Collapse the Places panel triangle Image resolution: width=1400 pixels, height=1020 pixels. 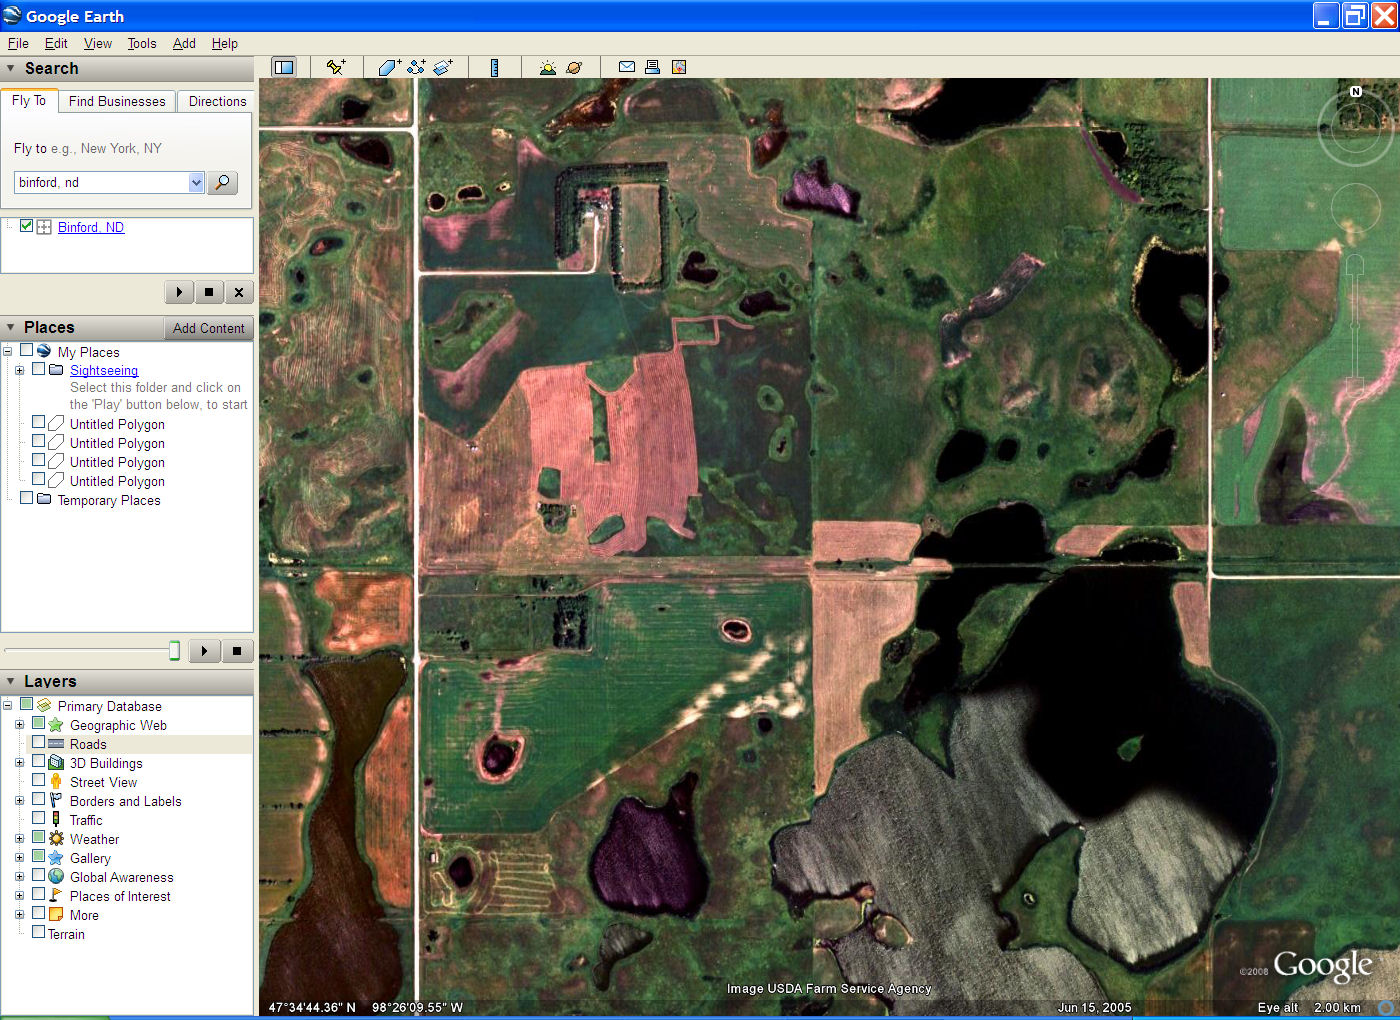[11, 327]
